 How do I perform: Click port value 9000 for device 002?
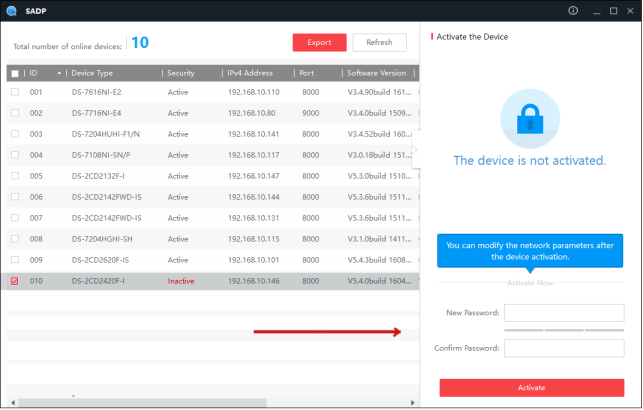tap(310, 113)
